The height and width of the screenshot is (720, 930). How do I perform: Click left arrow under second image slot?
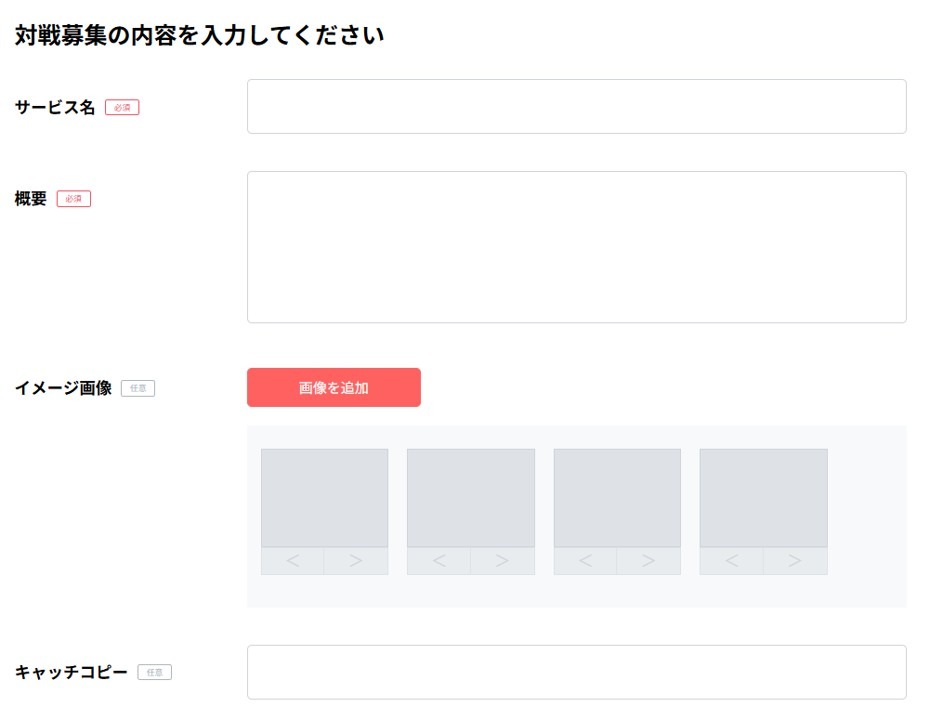point(439,561)
